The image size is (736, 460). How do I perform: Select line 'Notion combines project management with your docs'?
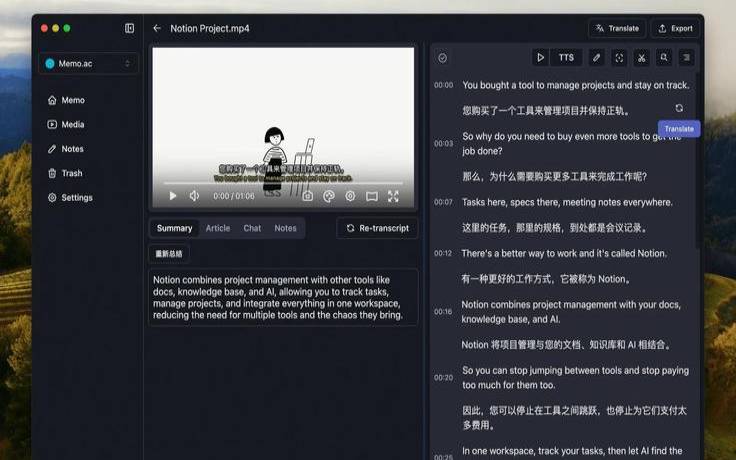click(571, 312)
